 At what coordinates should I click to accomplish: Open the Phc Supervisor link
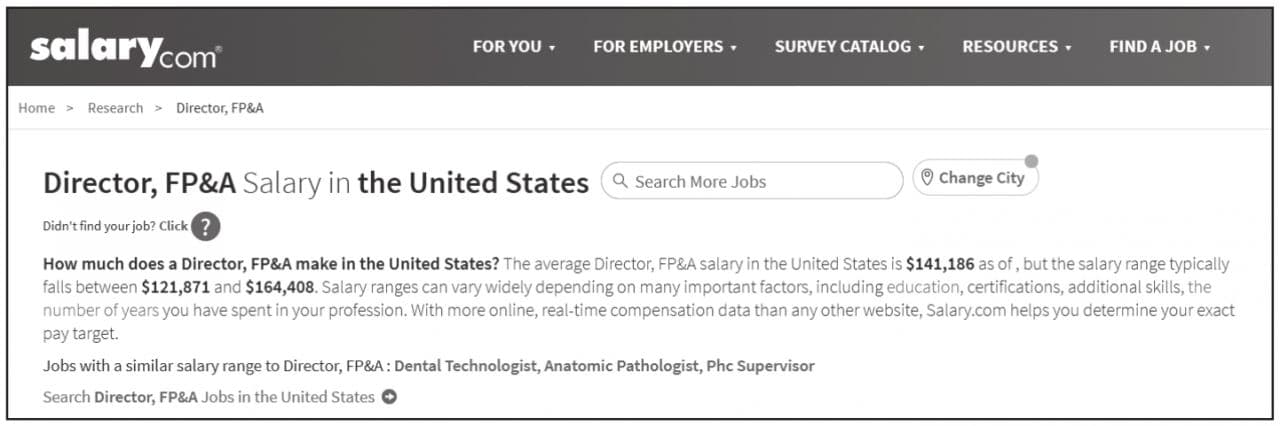point(760,366)
